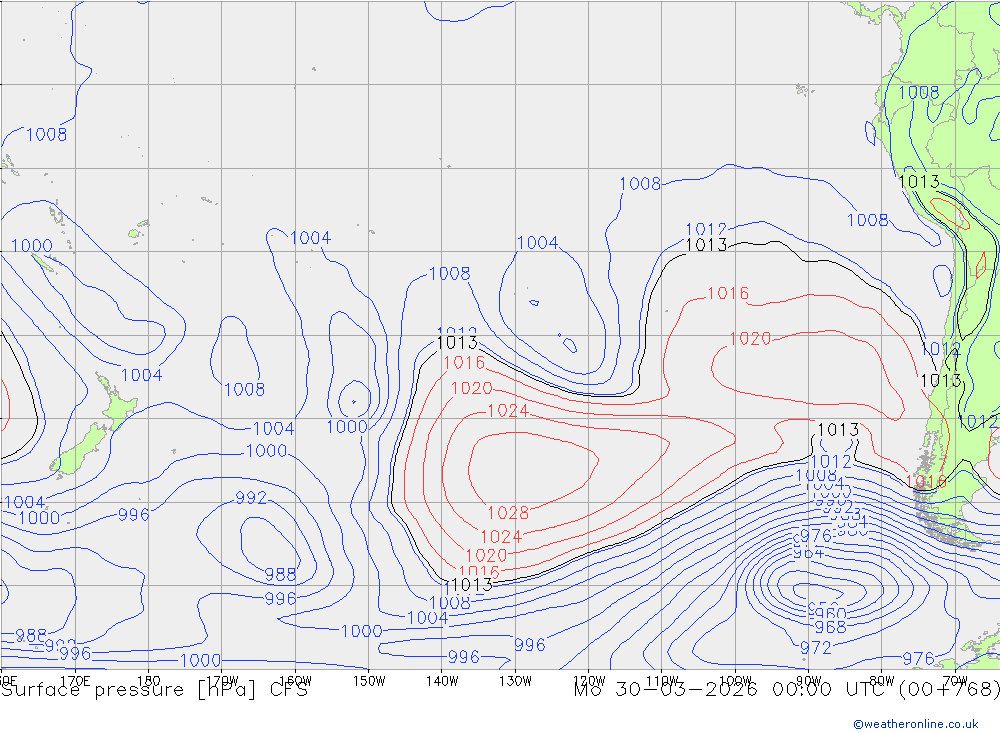This screenshot has height=733, width=1000.
Task: Click the 170W longitude axis label
Action: [222, 681]
